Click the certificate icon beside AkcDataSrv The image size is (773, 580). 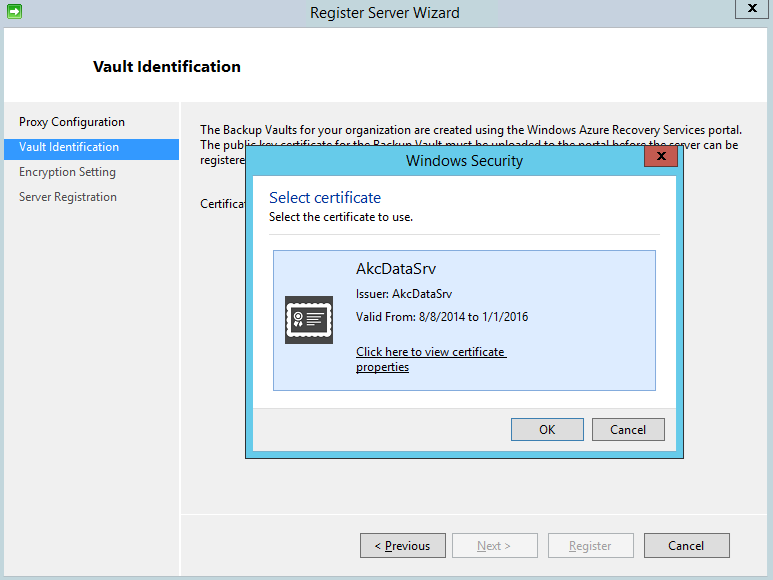point(309,320)
